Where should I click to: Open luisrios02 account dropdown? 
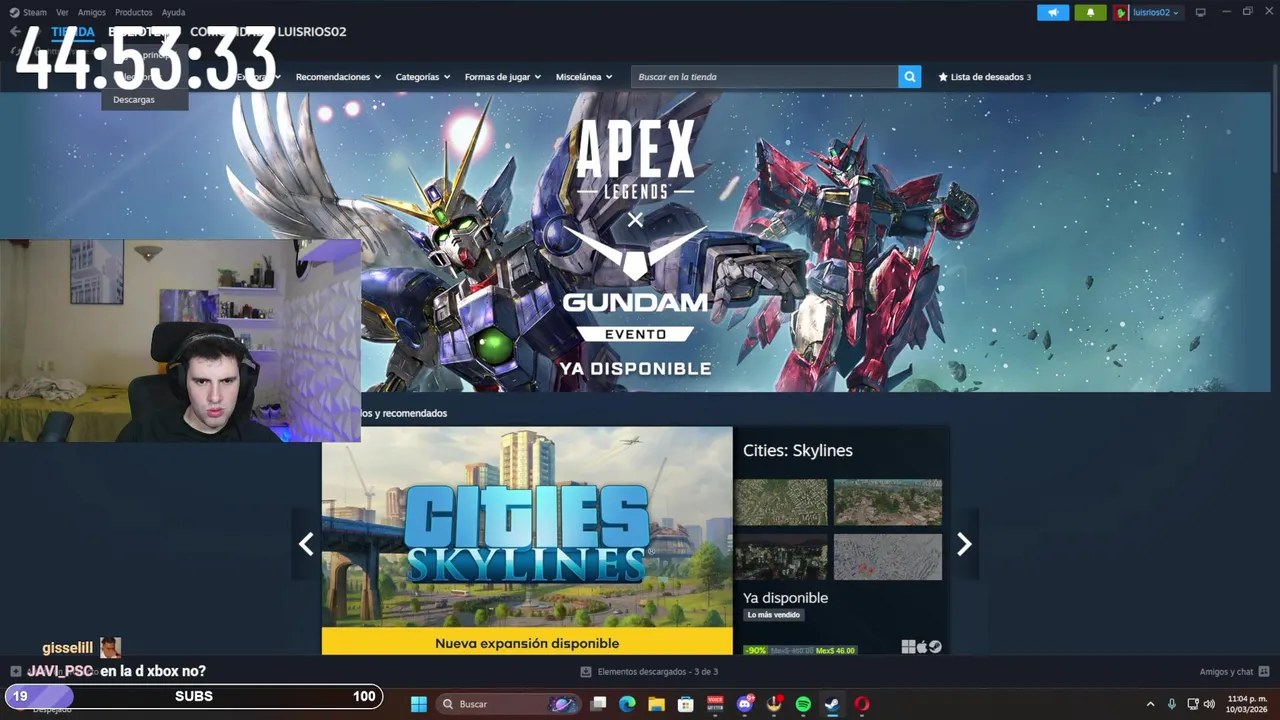pyautogui.click(x=1147, y=12)
